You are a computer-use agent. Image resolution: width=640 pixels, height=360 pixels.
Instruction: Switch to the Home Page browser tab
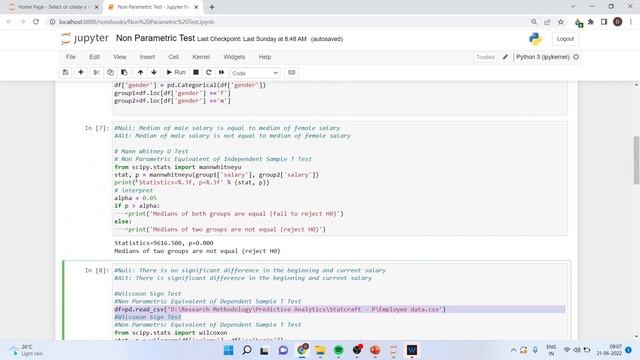(53, 7)
